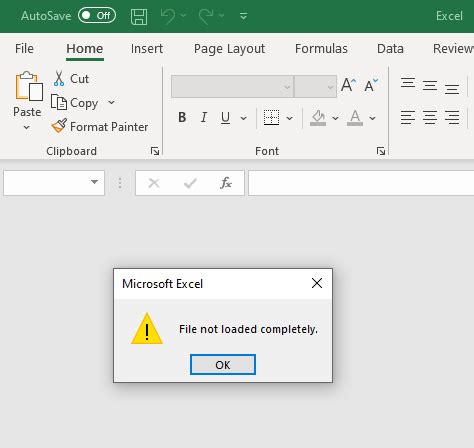
Task: Click the Name Box resize handle dots
Action: [120, 183]
